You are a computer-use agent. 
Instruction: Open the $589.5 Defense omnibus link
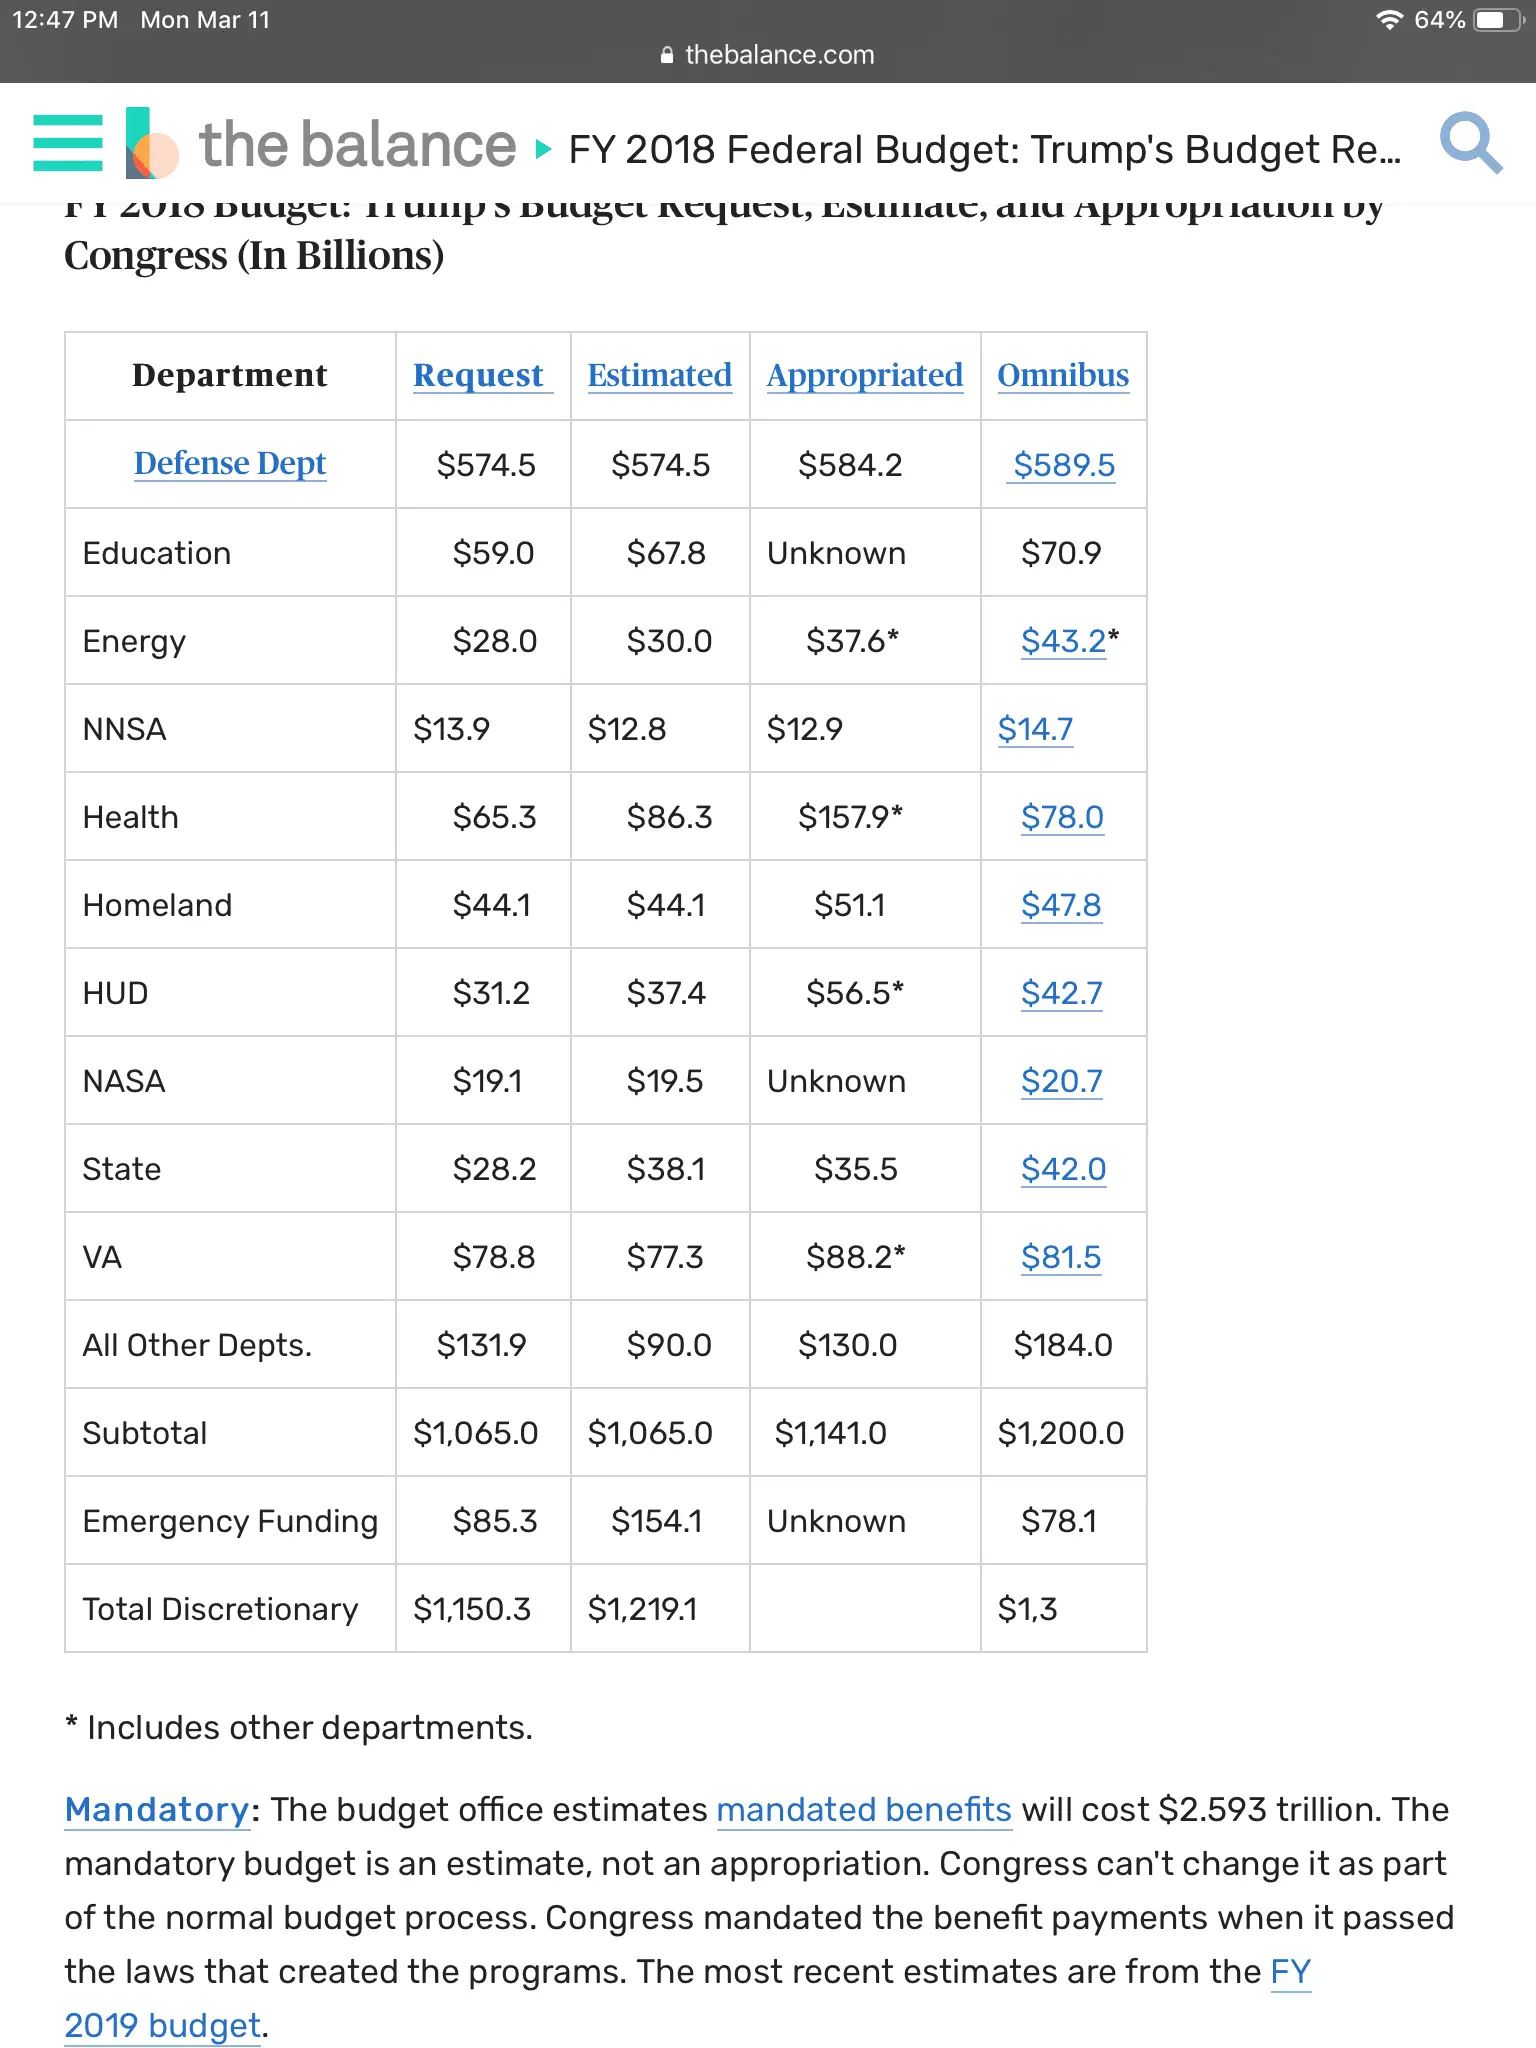coord(1063,465)
